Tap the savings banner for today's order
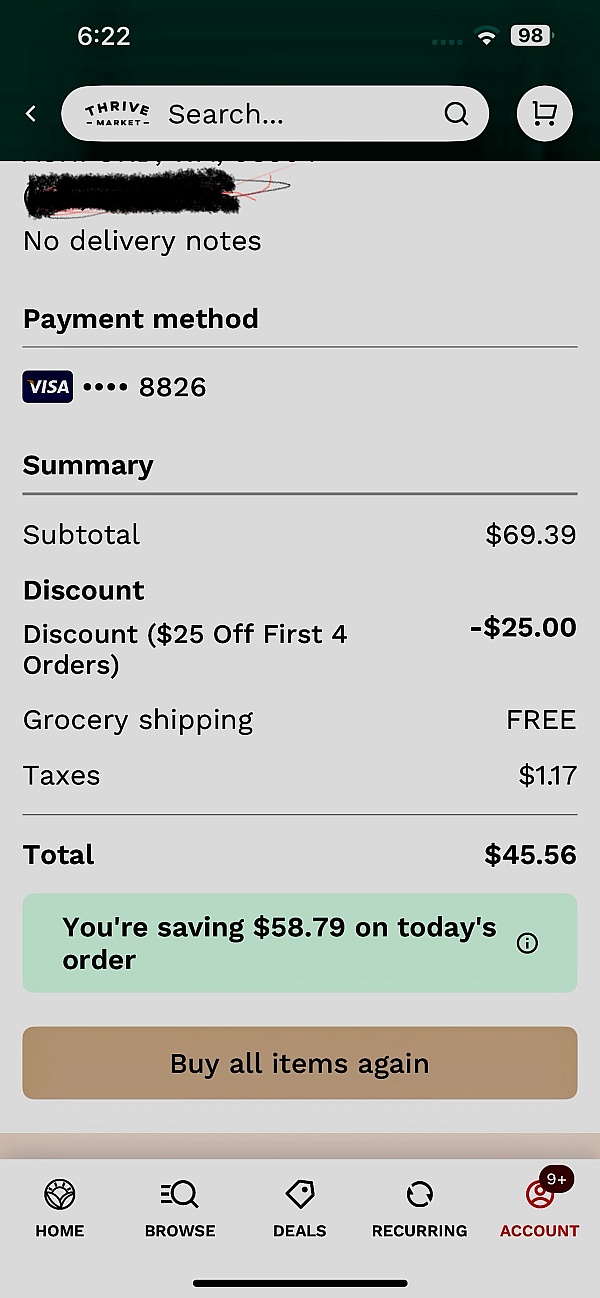Screen dimensions: 600x1298 coord(280,943)
